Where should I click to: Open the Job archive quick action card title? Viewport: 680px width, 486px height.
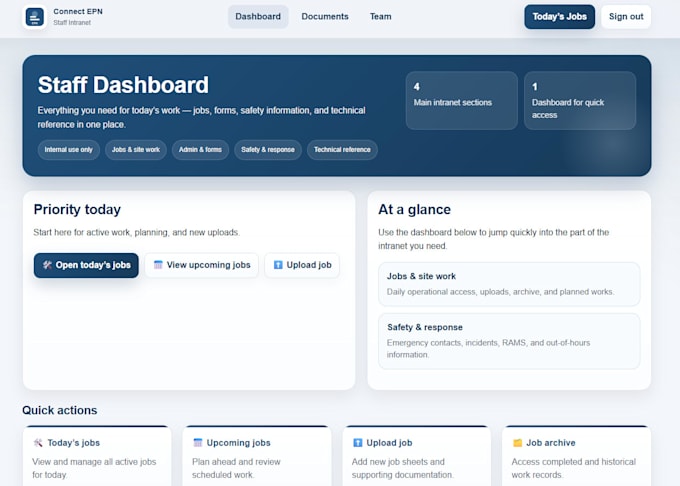pos(551,443)
